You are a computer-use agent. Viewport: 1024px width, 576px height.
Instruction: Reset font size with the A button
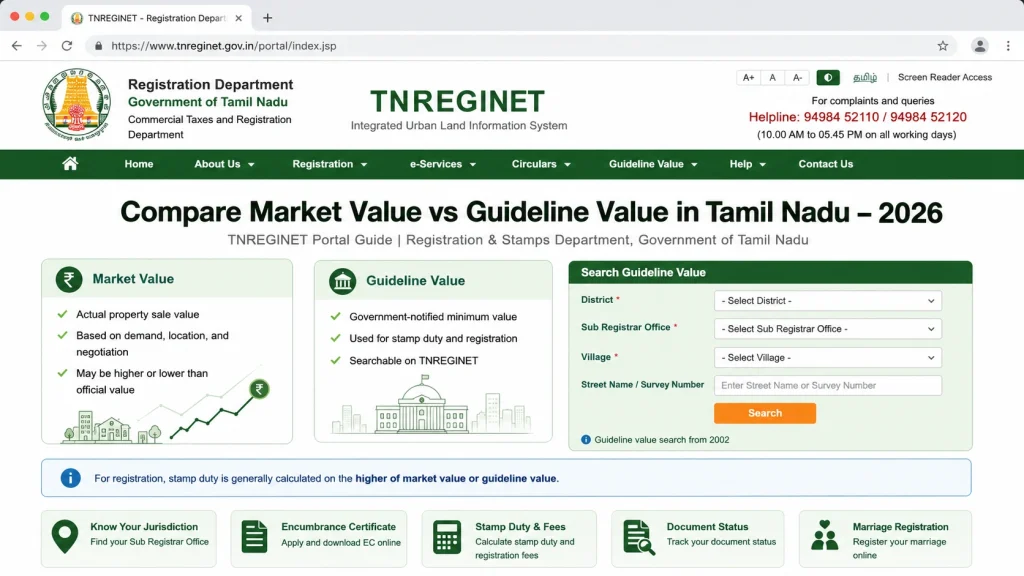773,78
